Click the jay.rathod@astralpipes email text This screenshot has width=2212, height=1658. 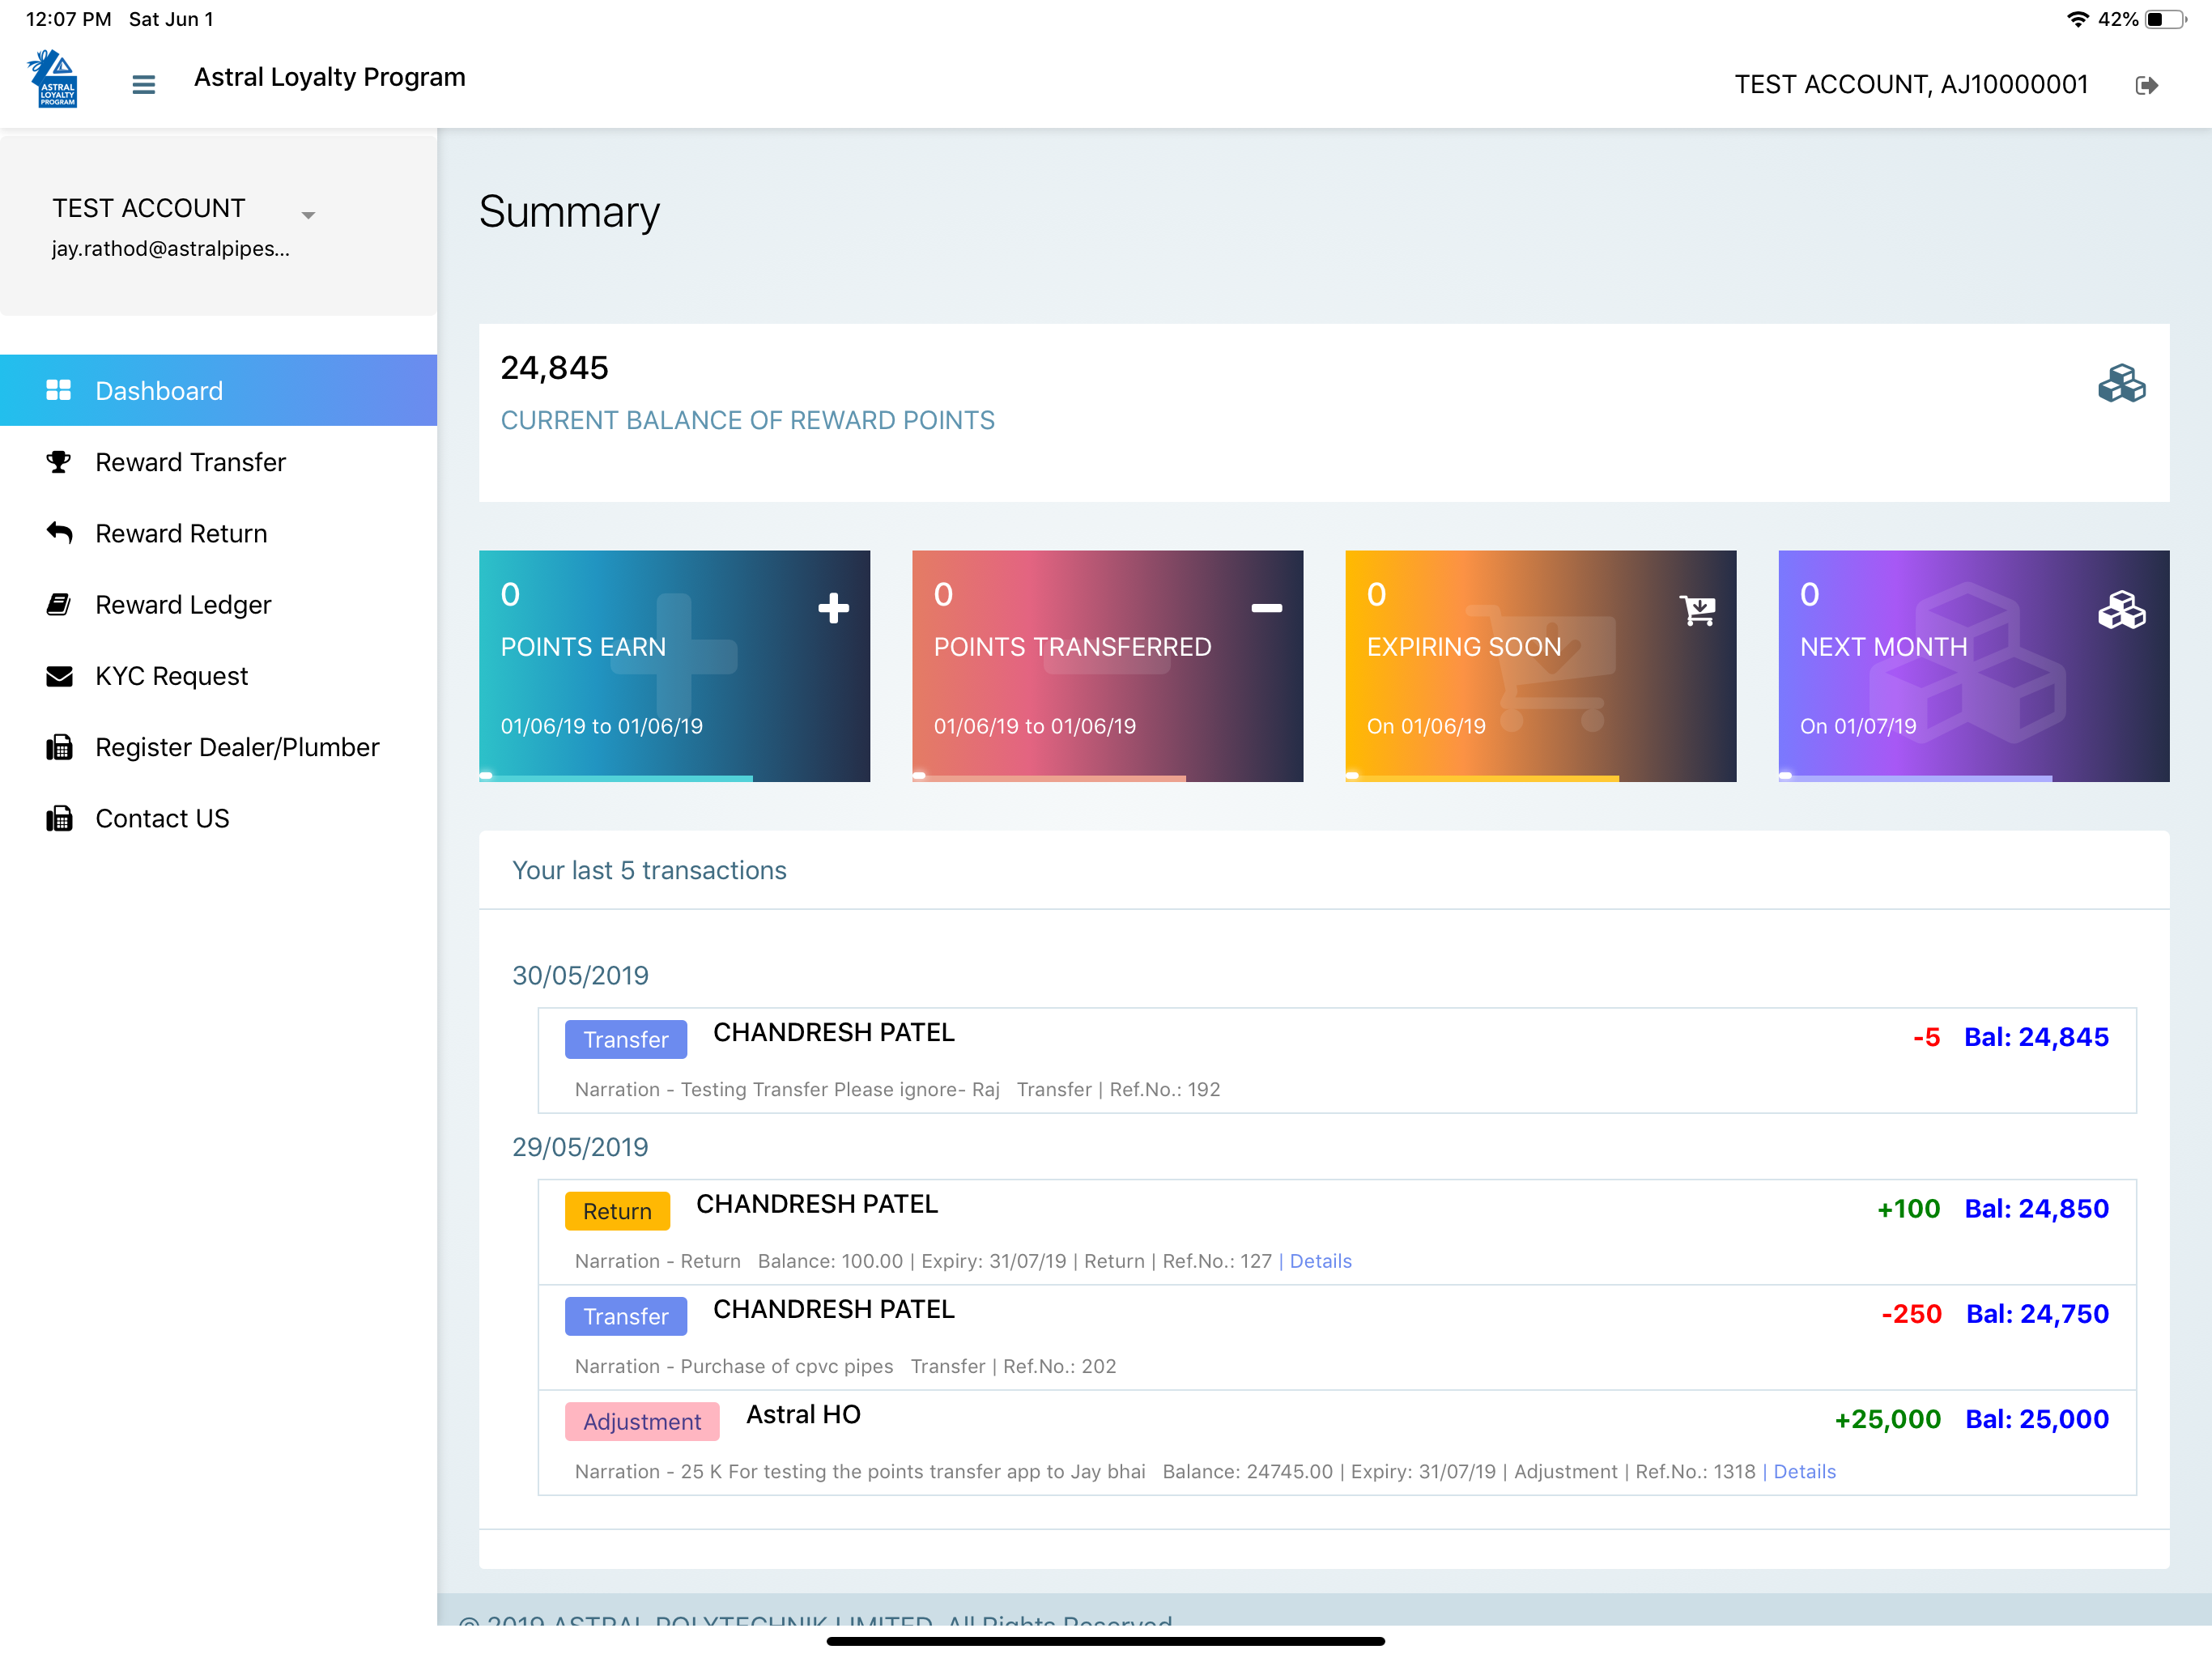[x=170, y=249]
